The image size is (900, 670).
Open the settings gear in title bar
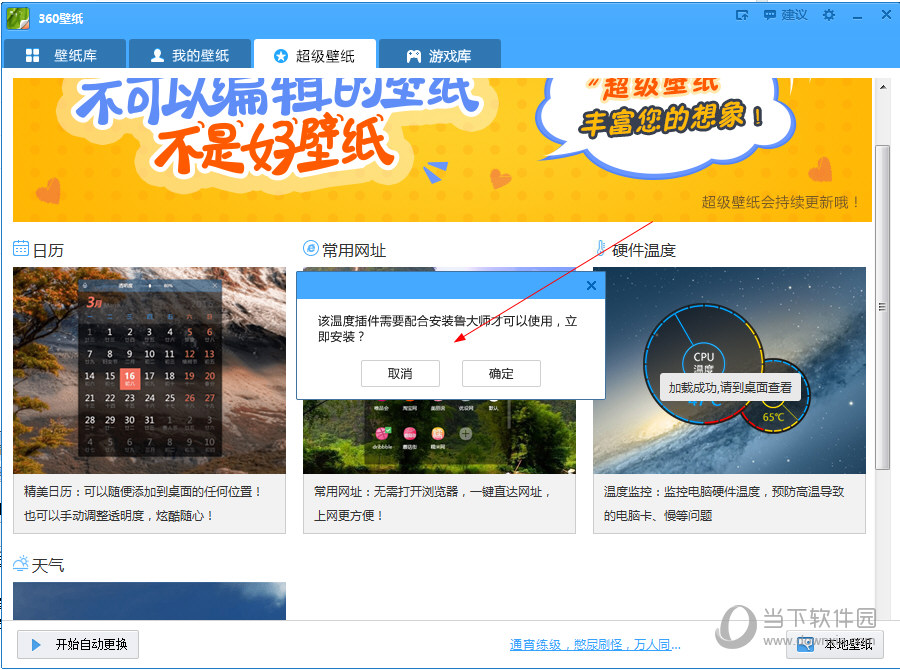[829, 16]
